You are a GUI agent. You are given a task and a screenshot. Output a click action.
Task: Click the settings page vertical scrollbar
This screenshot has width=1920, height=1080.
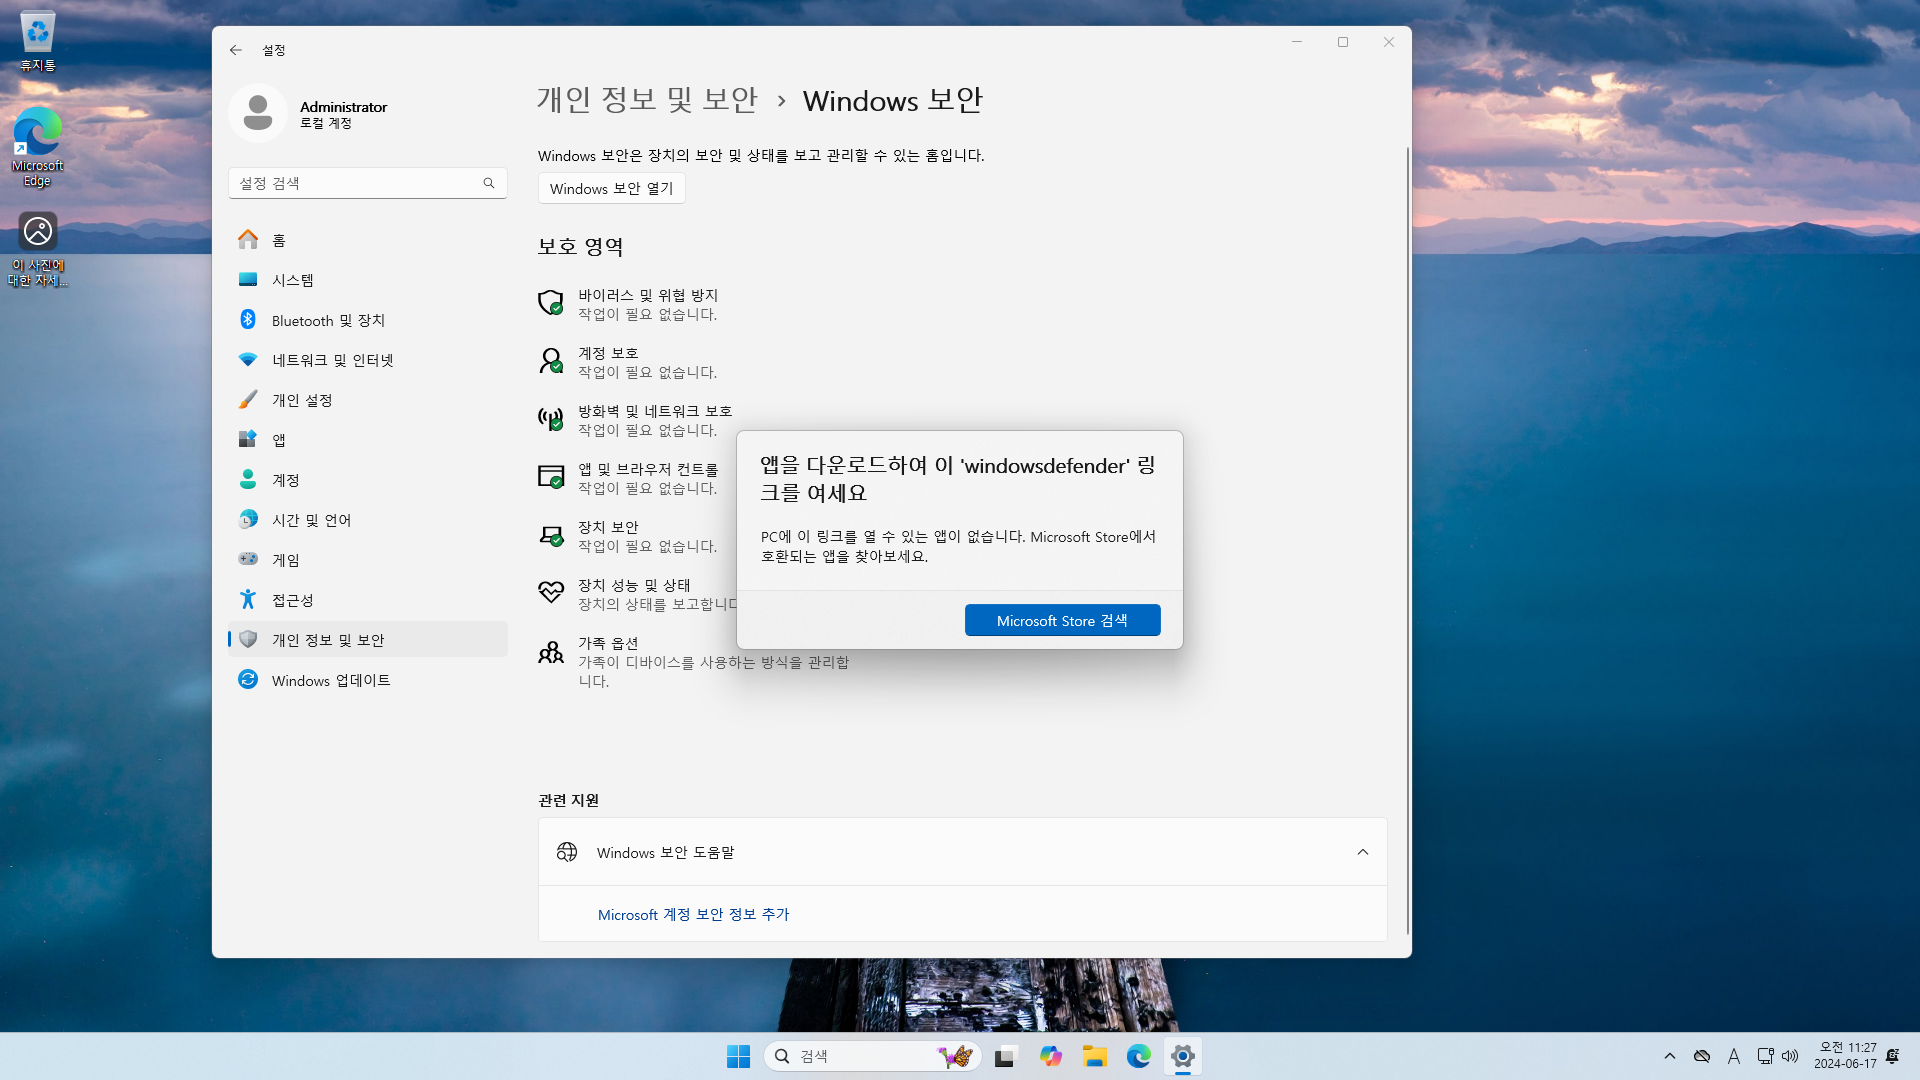(x=1407, y=540)
